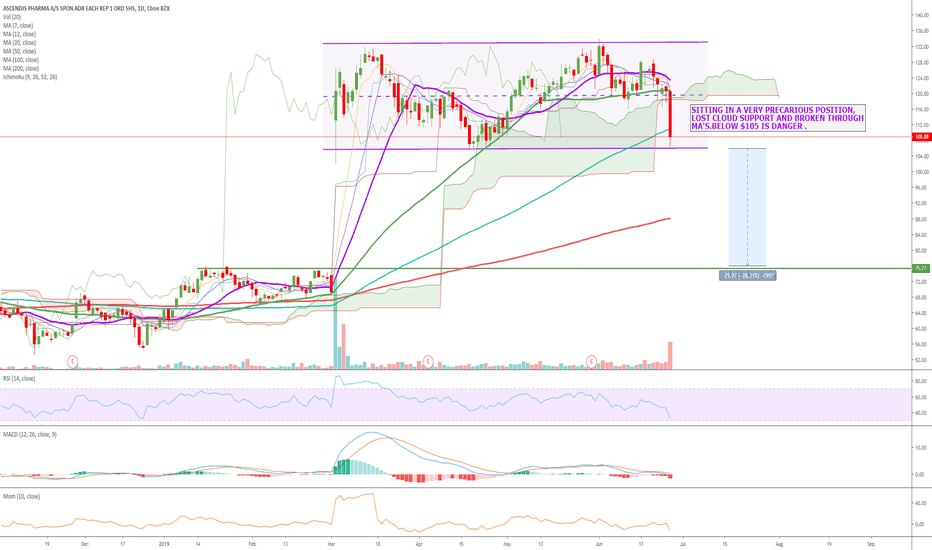
Task: Click the 2019 label on the time axis
Action: [165, 543]
